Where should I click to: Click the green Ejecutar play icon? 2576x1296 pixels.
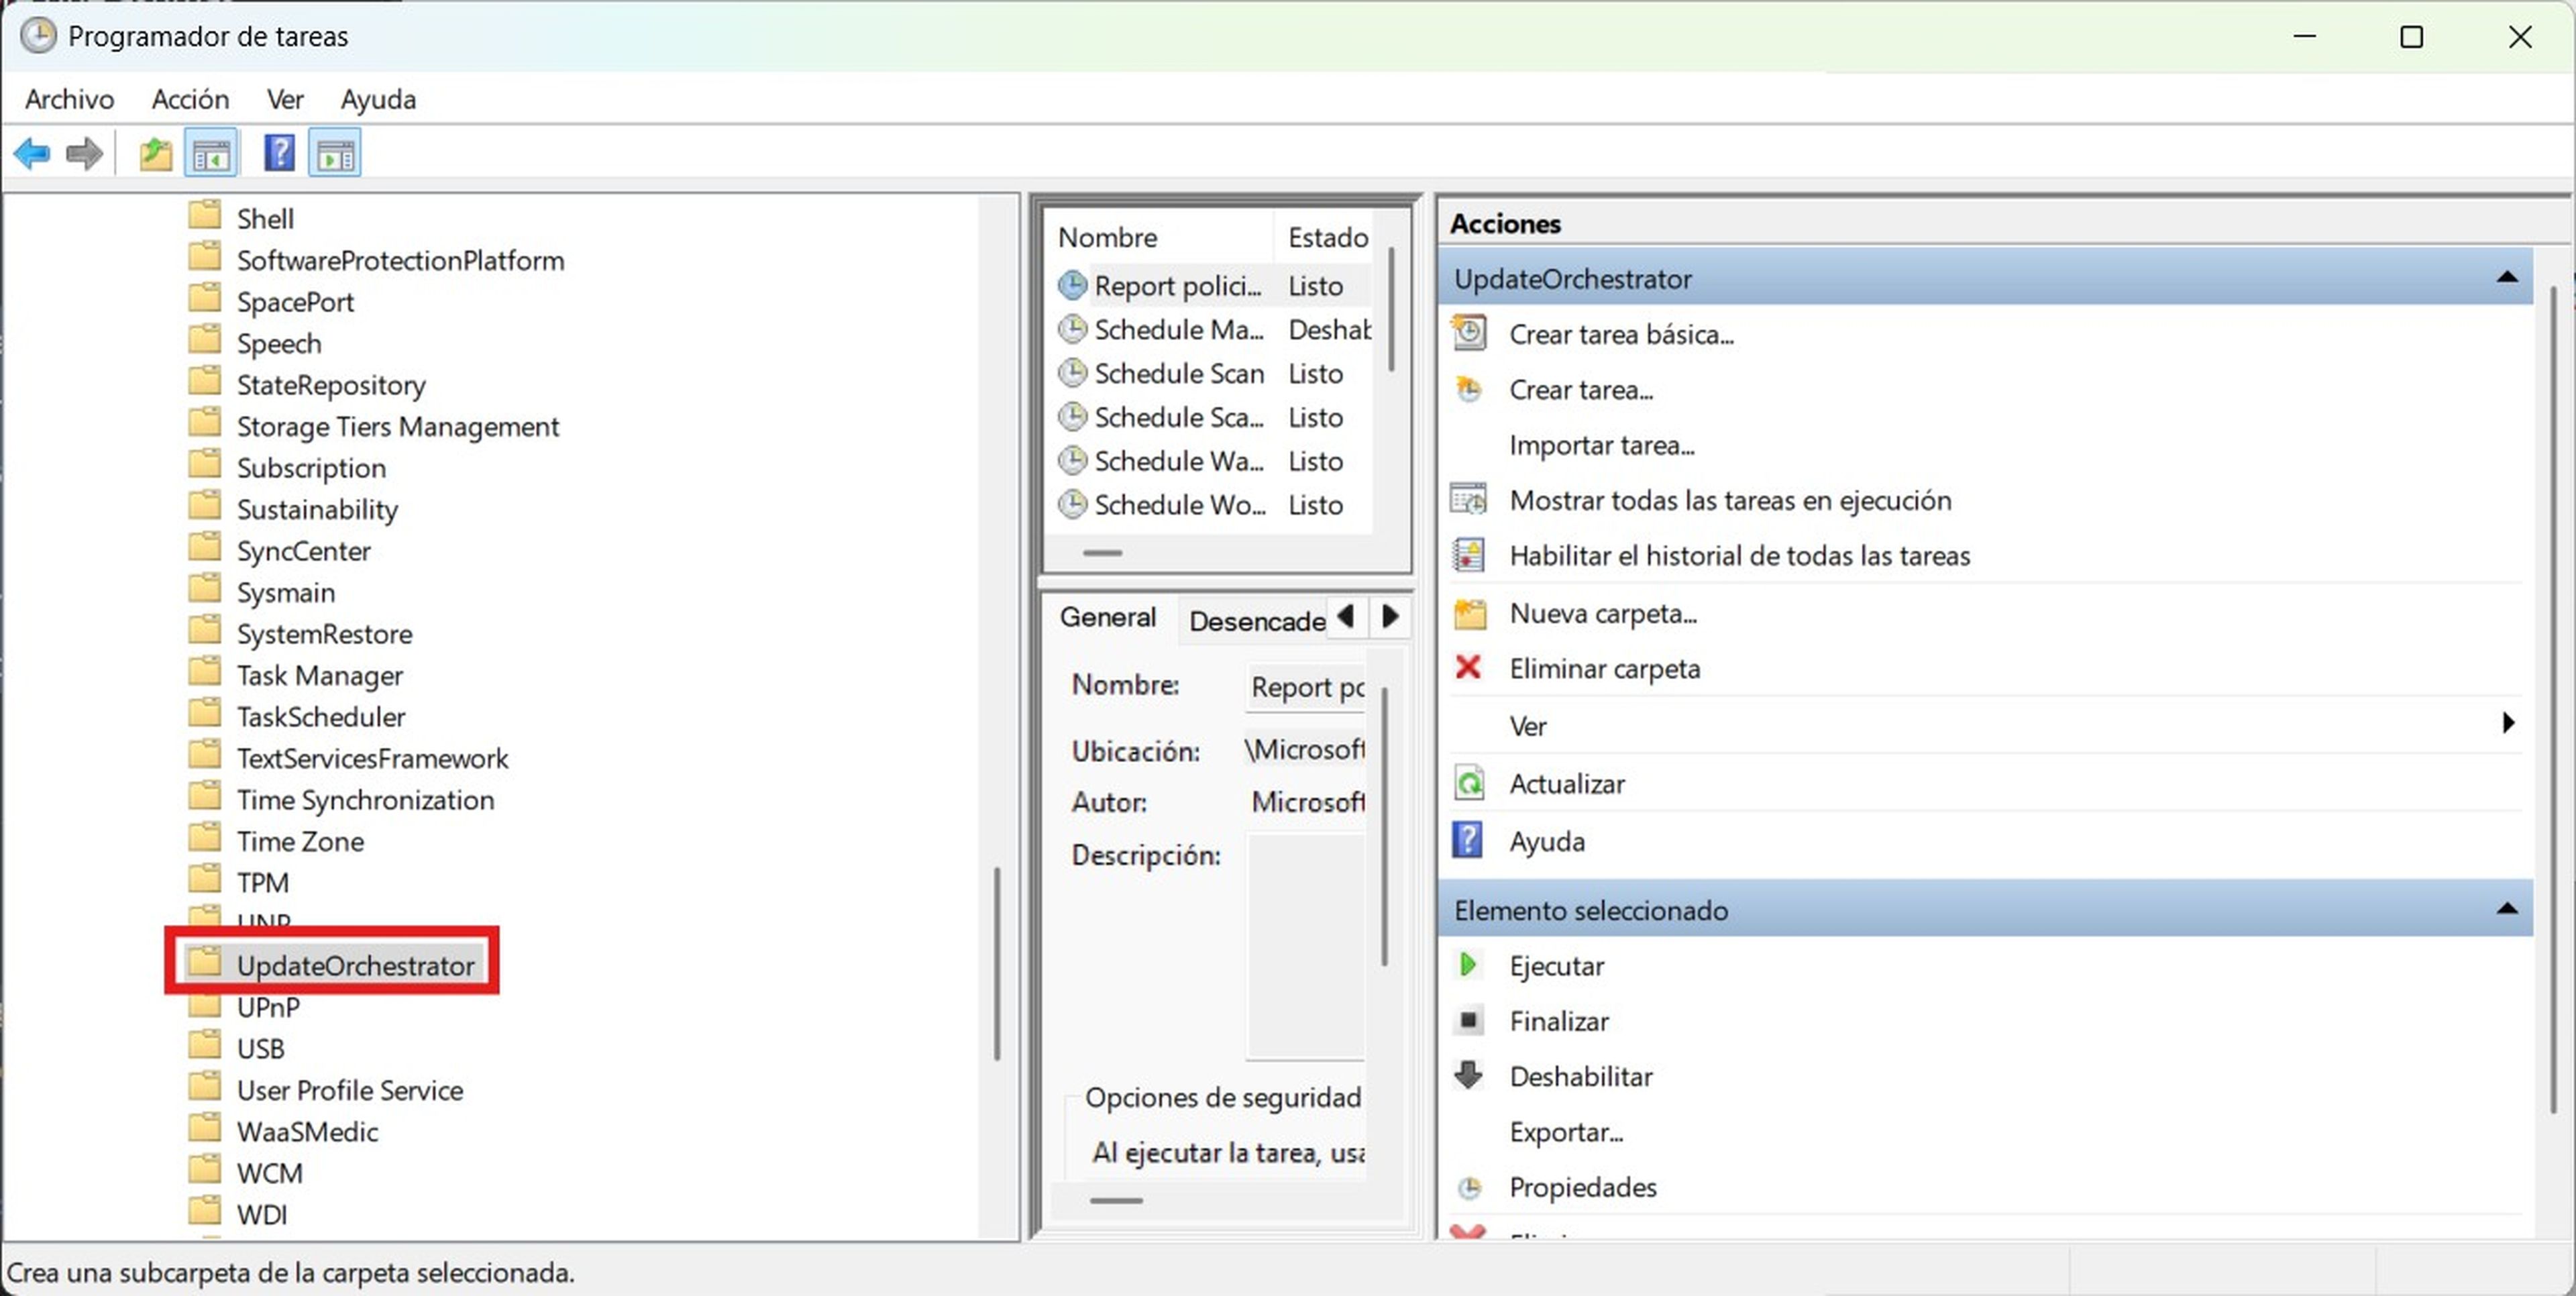coord(1468,965)
